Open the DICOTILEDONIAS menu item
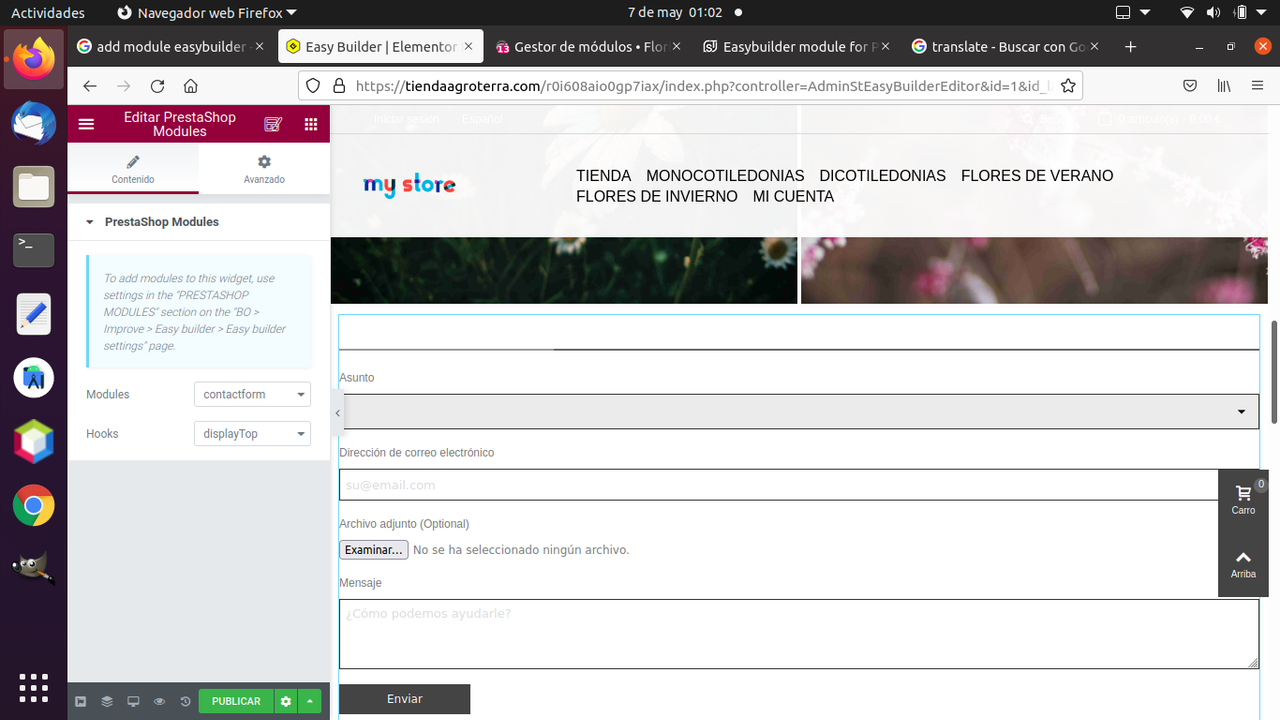 tap(882, 176)
